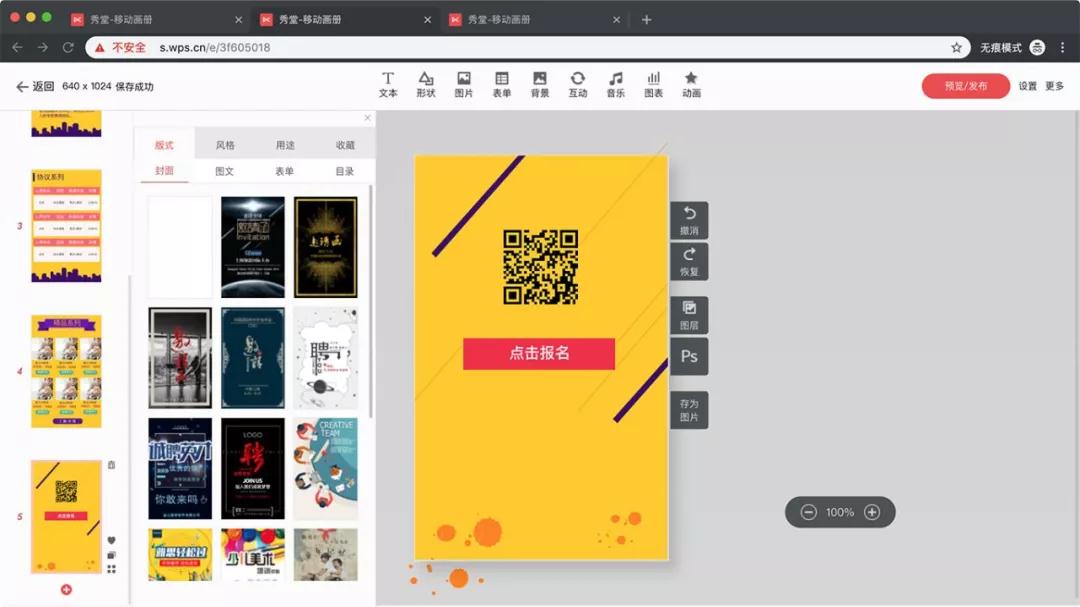Choose the Invitation space template
The width and height of the screenshot is (1080, 607).
pyautogui.click(x=253, y=247)
